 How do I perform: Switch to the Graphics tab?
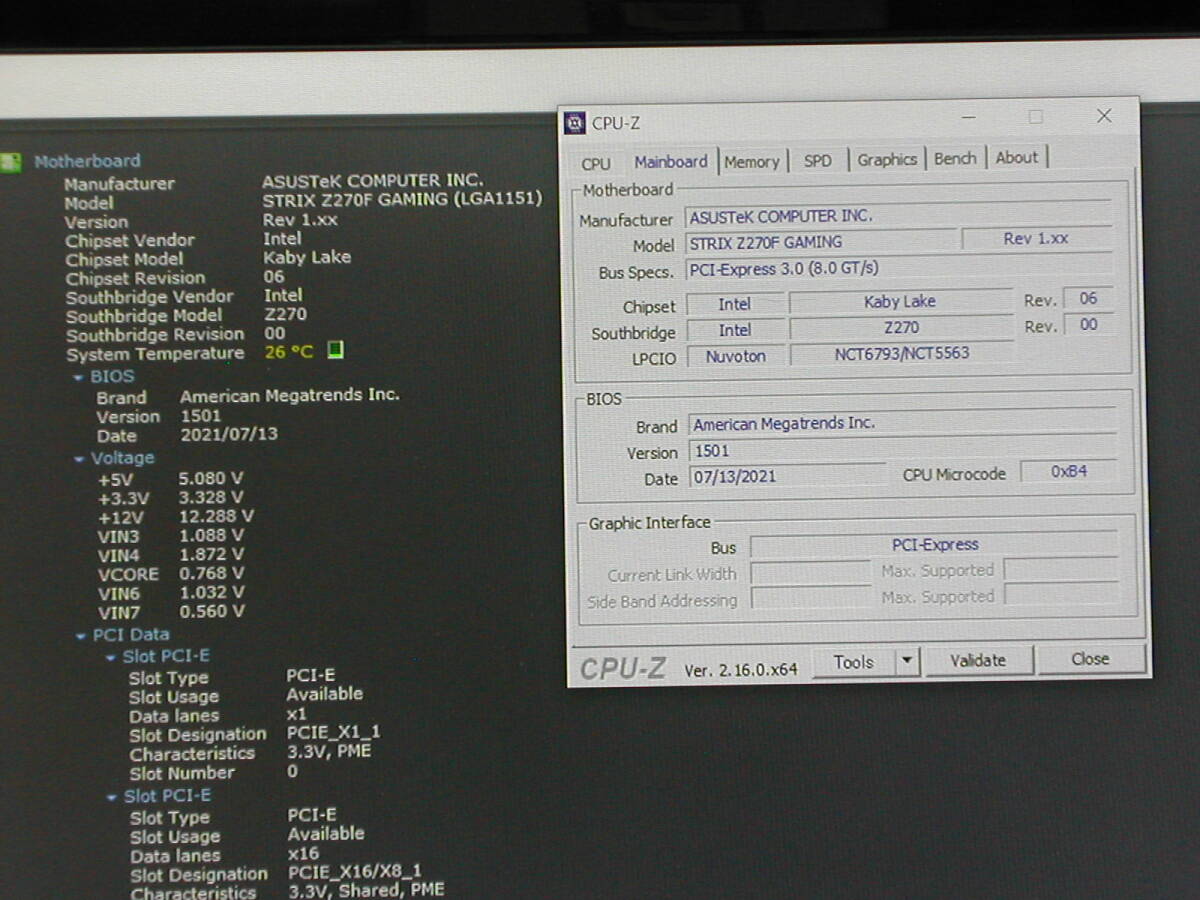coord(887,159)
